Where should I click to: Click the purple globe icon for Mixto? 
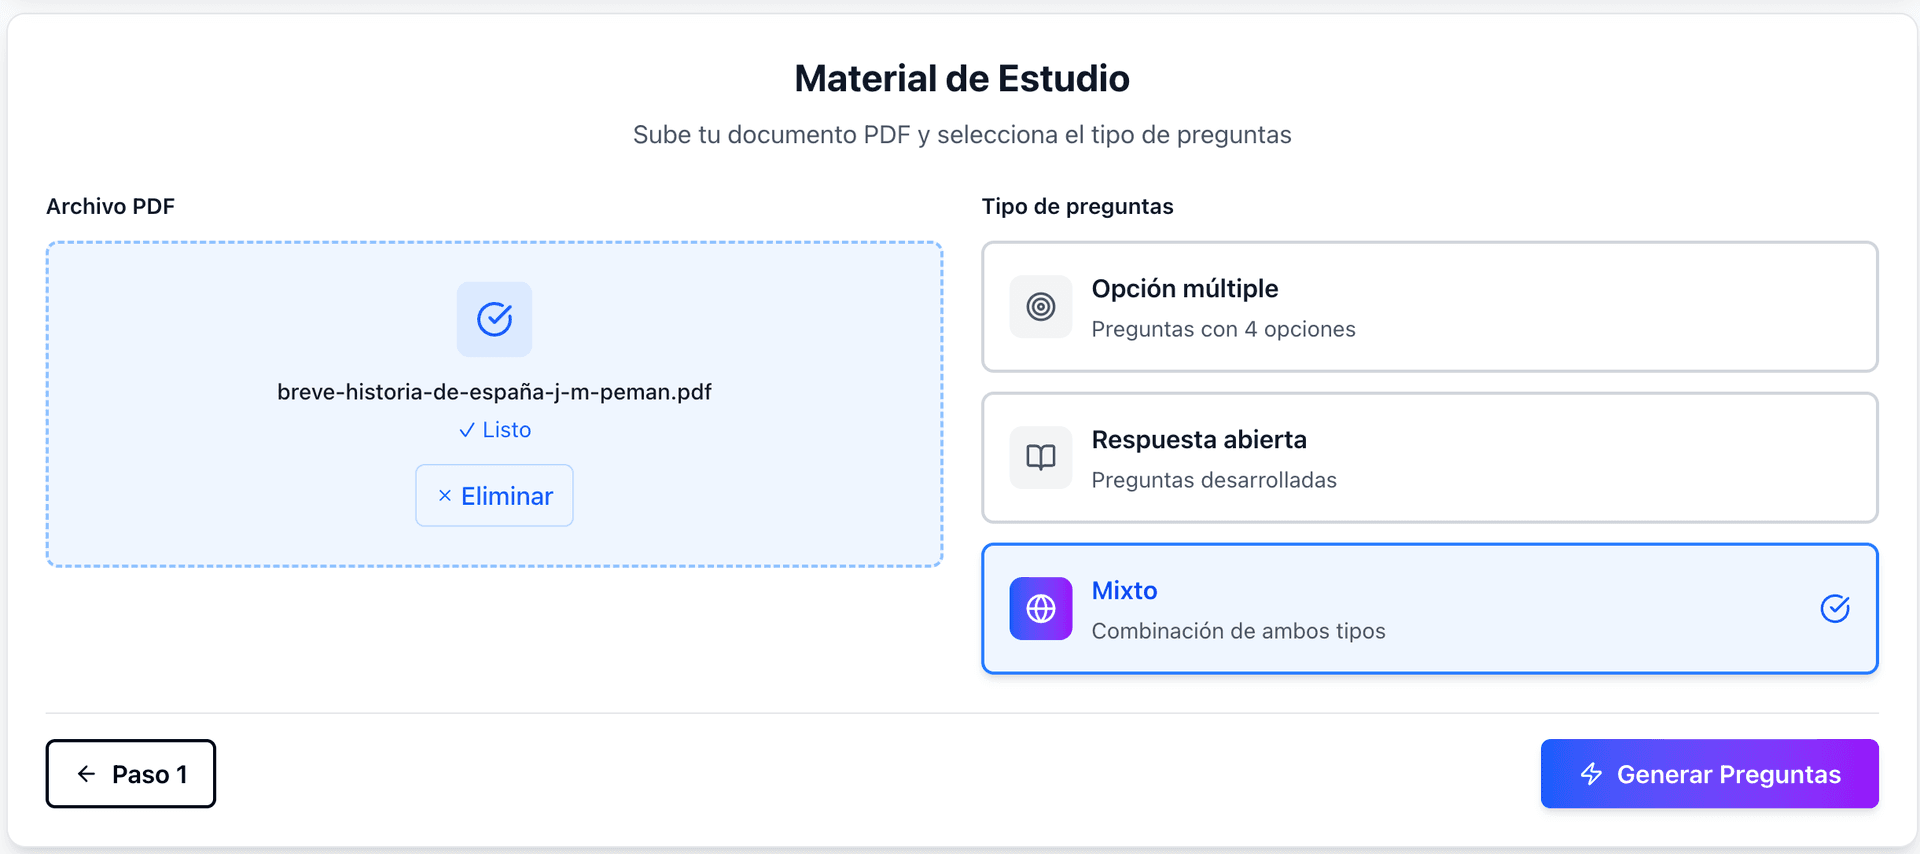pos(1040,608)
